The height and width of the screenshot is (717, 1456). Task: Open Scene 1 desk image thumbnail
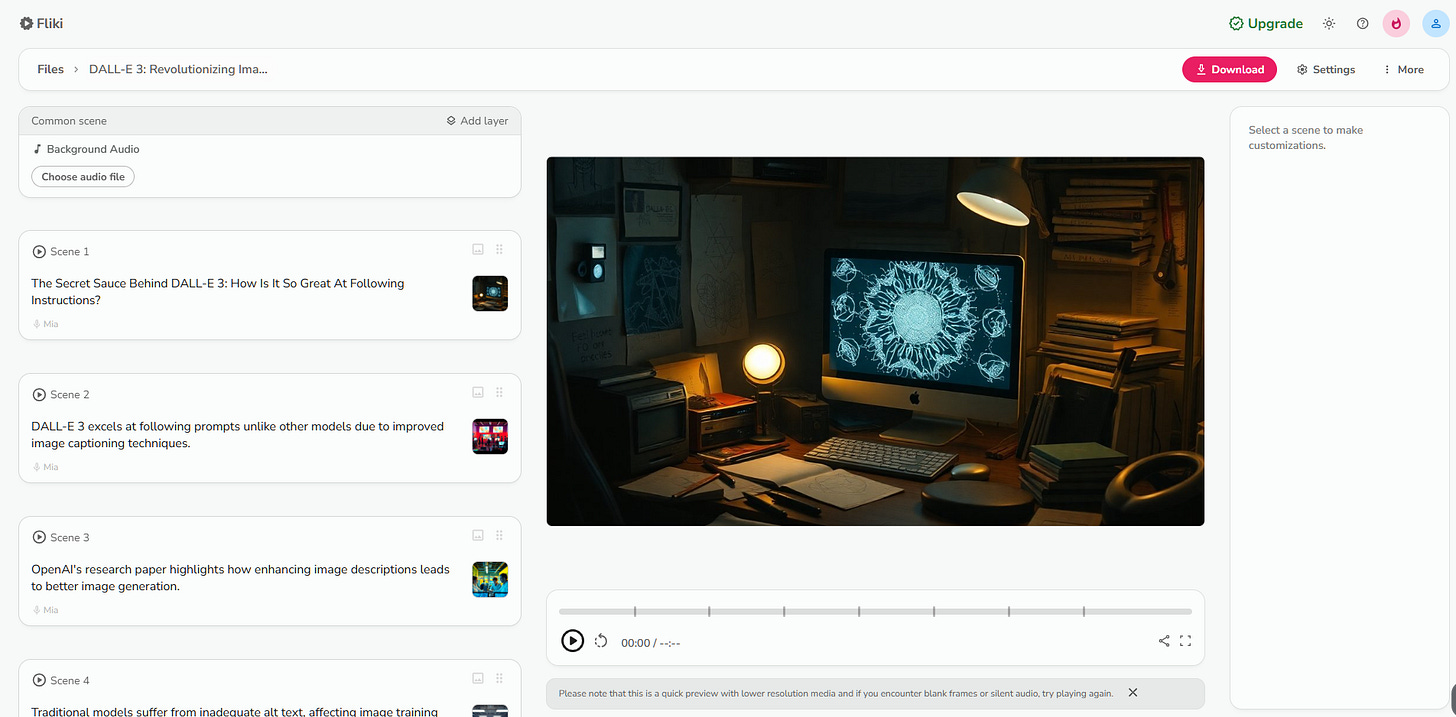(490, 294)
